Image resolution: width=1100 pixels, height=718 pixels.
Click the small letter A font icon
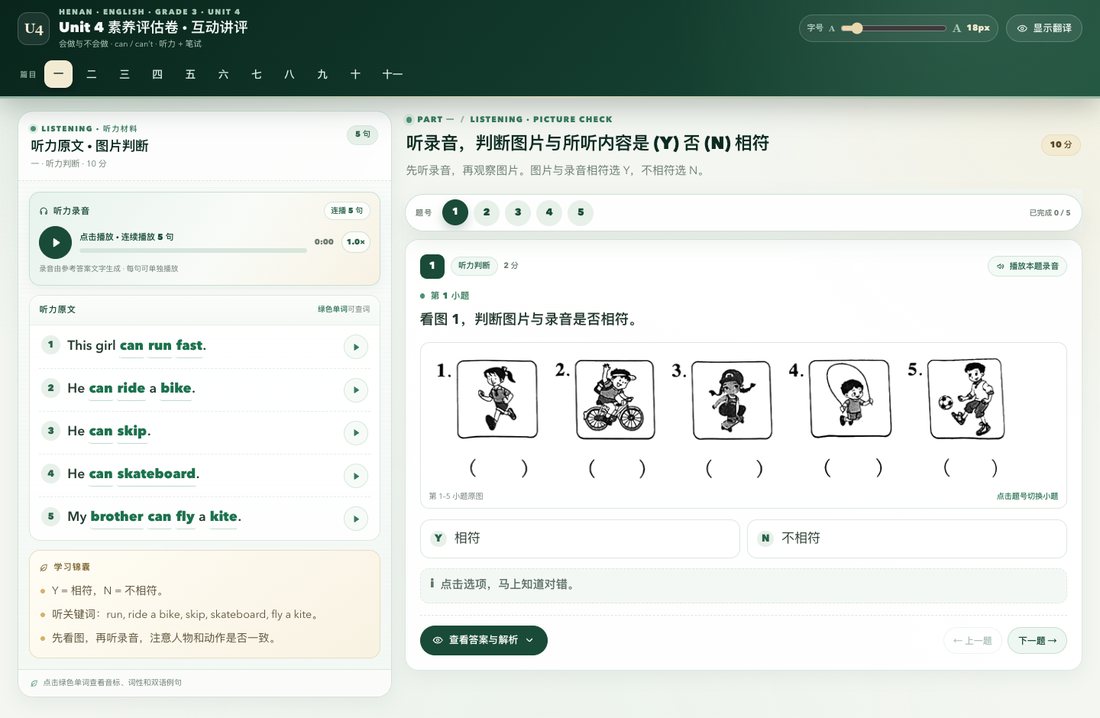tap(832, 29)
